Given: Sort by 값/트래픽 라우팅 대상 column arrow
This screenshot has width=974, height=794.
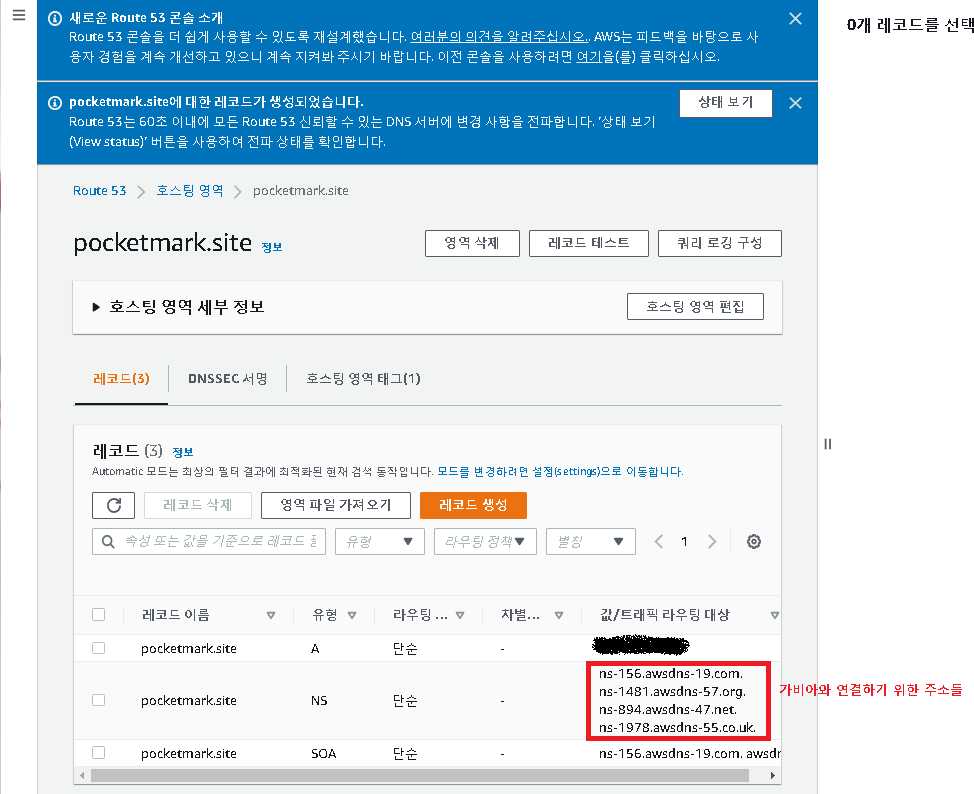Looking at the screenshot, I should point(775,616).
